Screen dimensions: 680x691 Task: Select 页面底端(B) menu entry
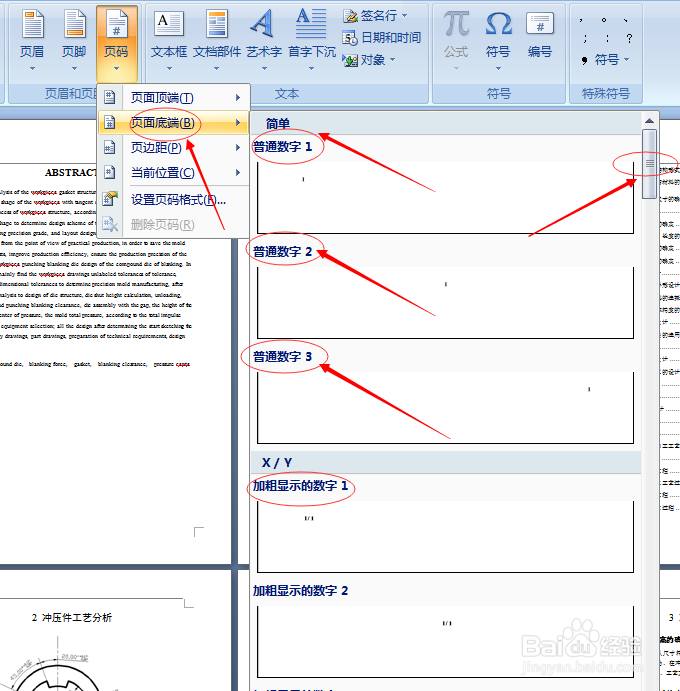[174, 122]
